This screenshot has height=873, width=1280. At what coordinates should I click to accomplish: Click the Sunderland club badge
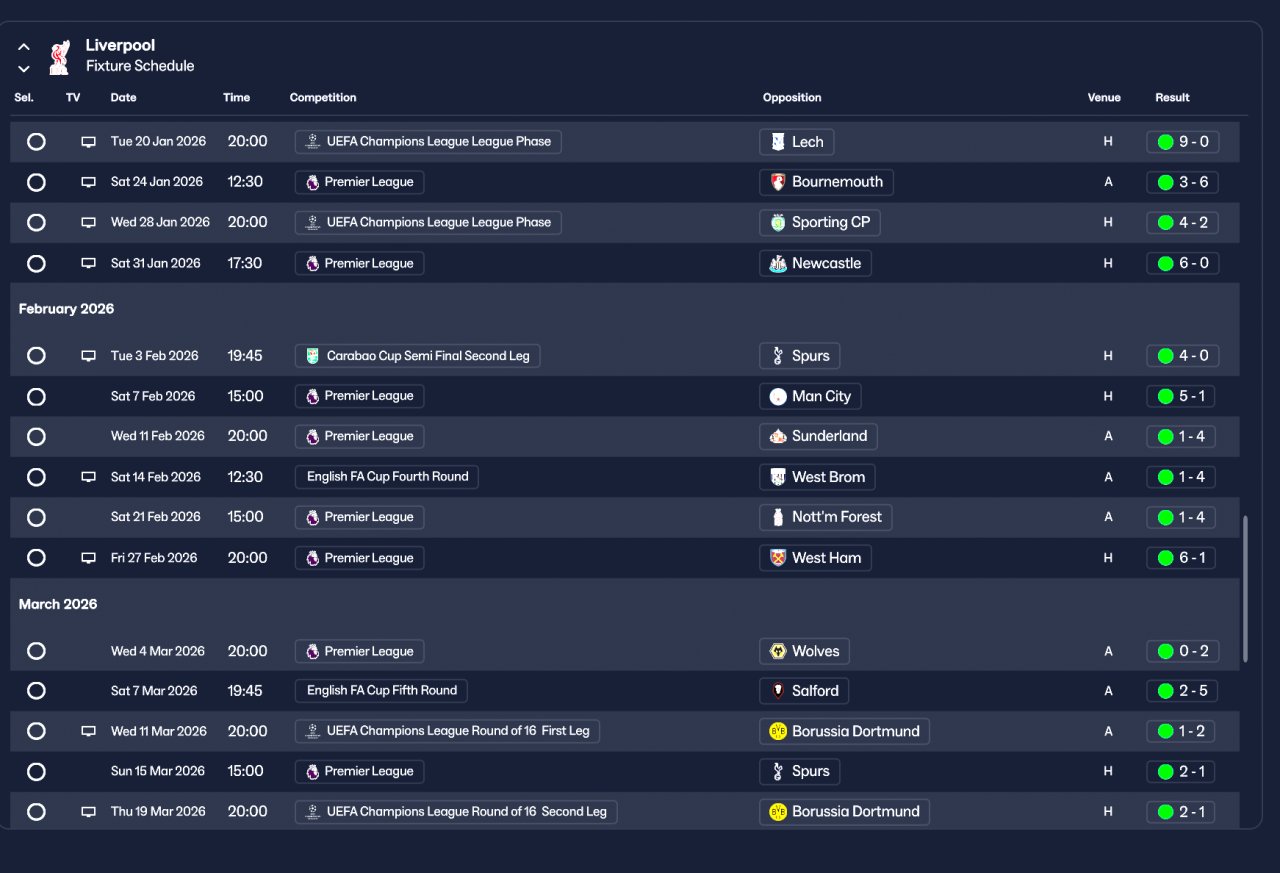pos(778,437)
